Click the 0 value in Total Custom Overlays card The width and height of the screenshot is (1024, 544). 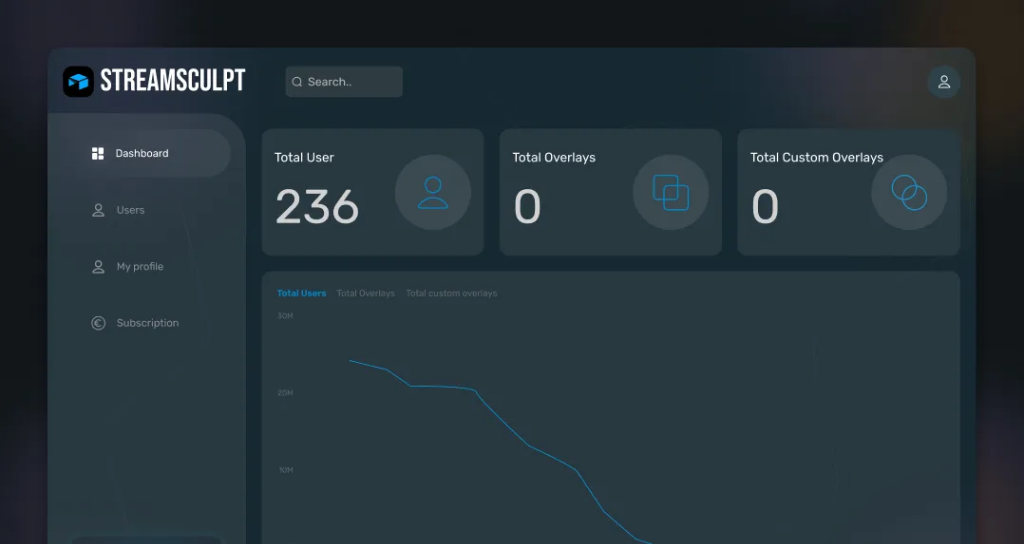[765, 207]
